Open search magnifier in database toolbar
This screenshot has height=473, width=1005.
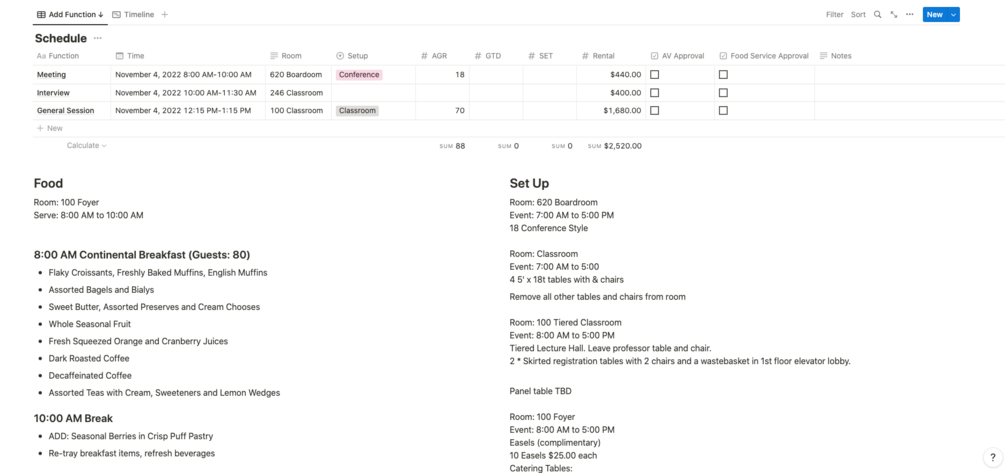pyautogui.click(x=878, y=15)
